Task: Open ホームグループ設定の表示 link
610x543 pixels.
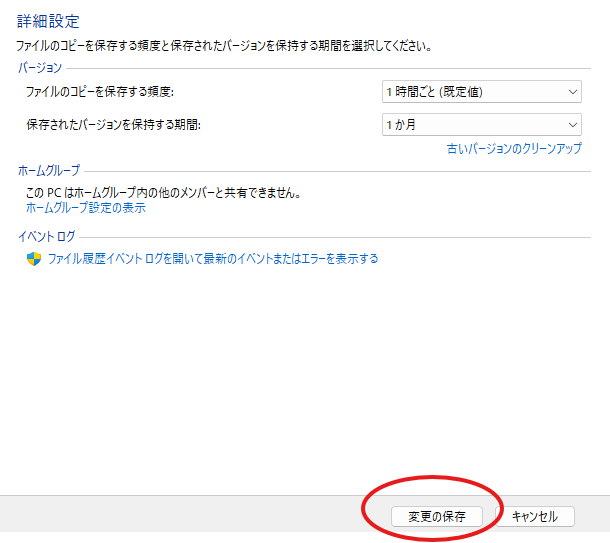Action: coord(86,208)
